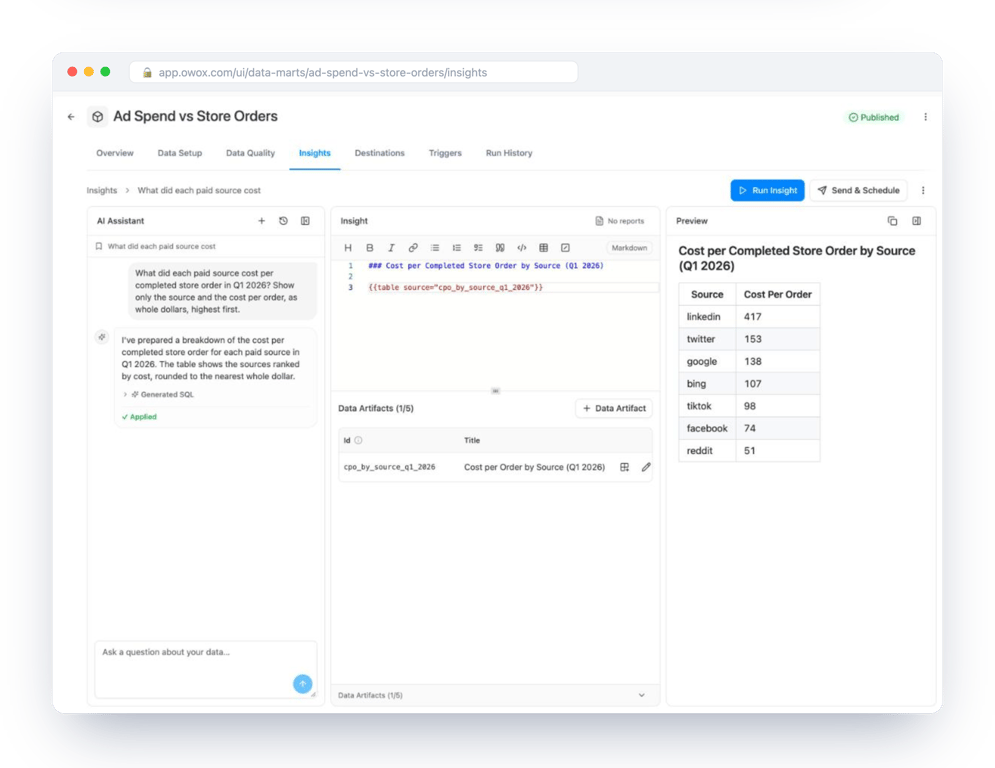Start a new AI Assistant chat with plus icon
The width and height of the screenshot is (995, 768).
pos(261,221)
